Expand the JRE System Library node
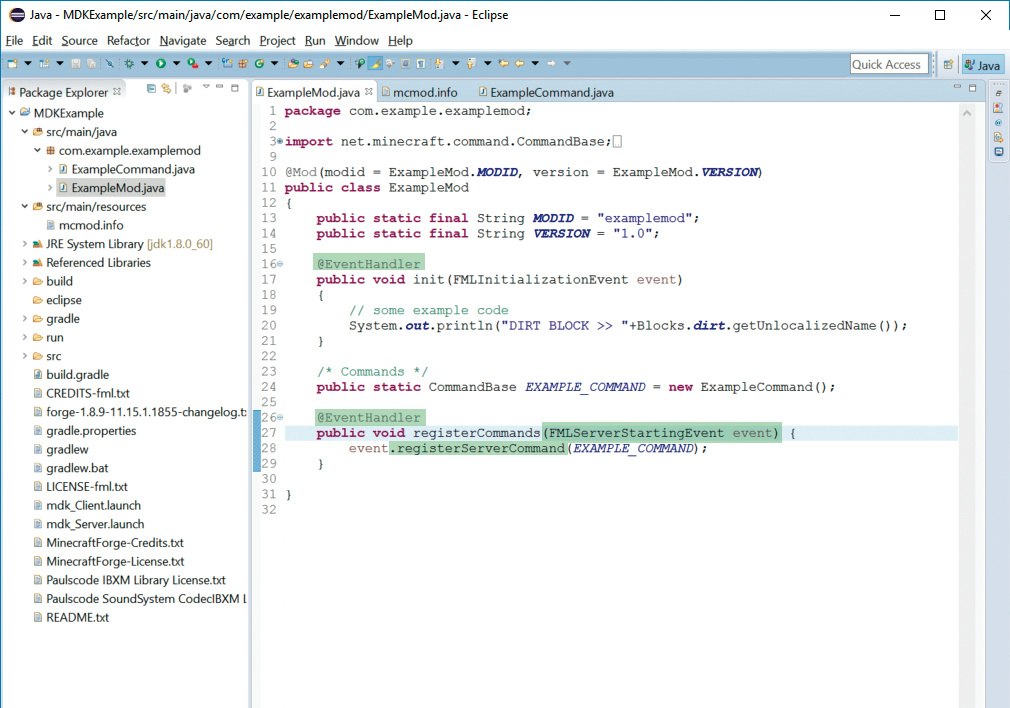The image size is (1010, 708). tap(23, 244)
